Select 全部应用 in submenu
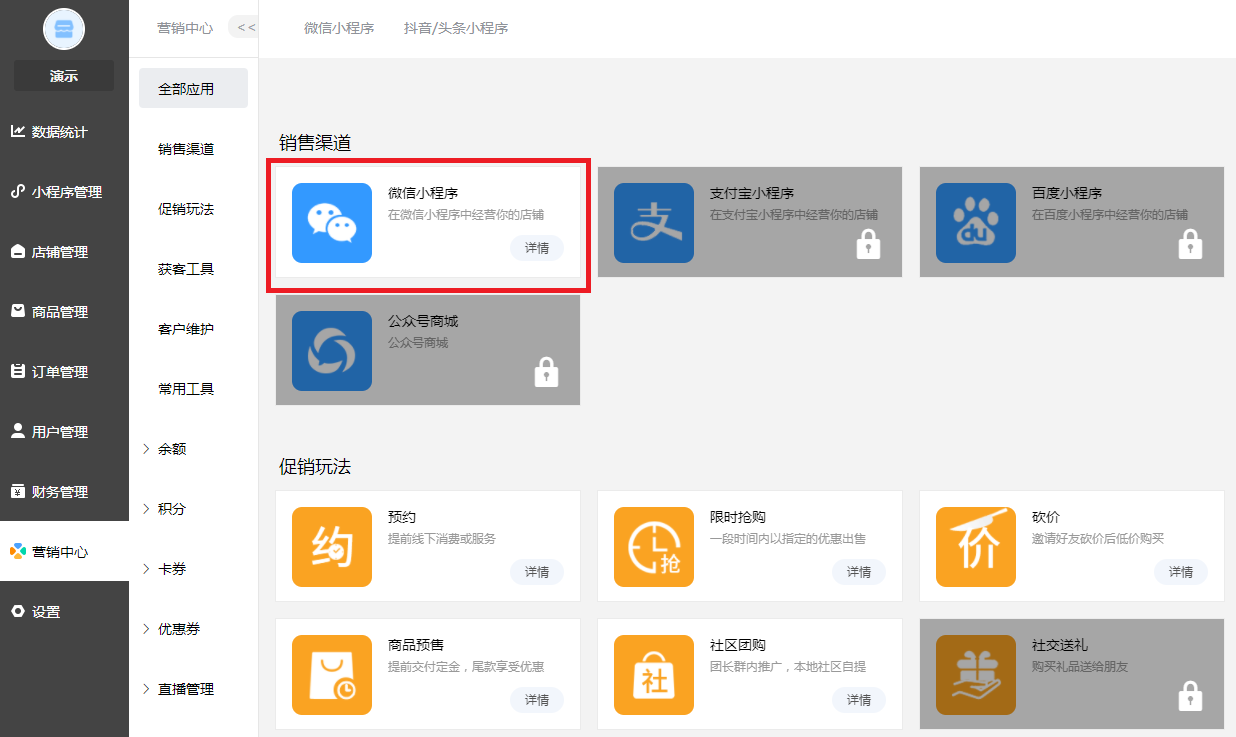The width and height of the screenshot is (1236, 737). 193,88
